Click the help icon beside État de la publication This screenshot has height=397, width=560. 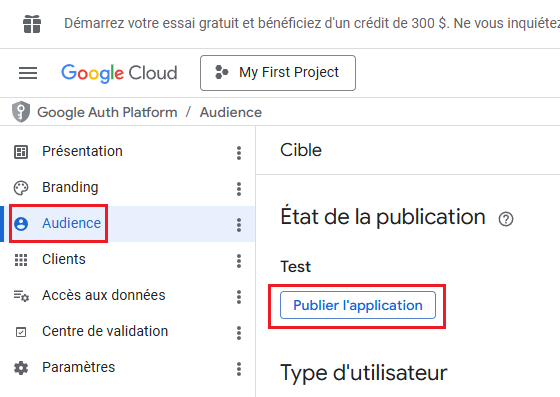pos(506,219)
